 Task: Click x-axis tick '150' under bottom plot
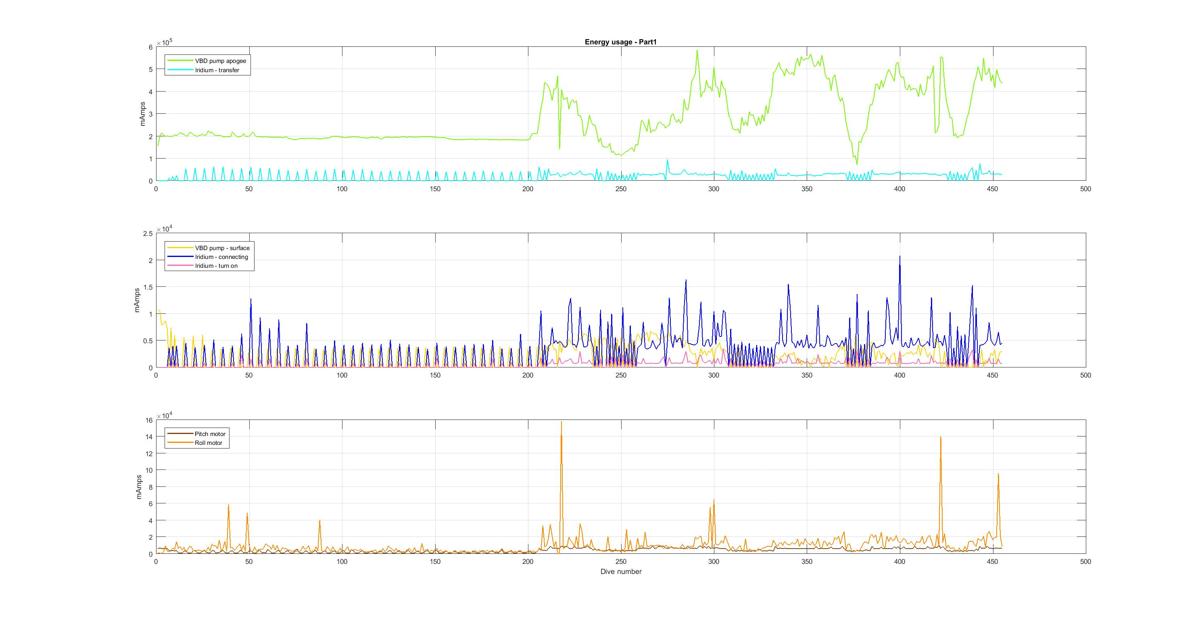click(435, 562)
